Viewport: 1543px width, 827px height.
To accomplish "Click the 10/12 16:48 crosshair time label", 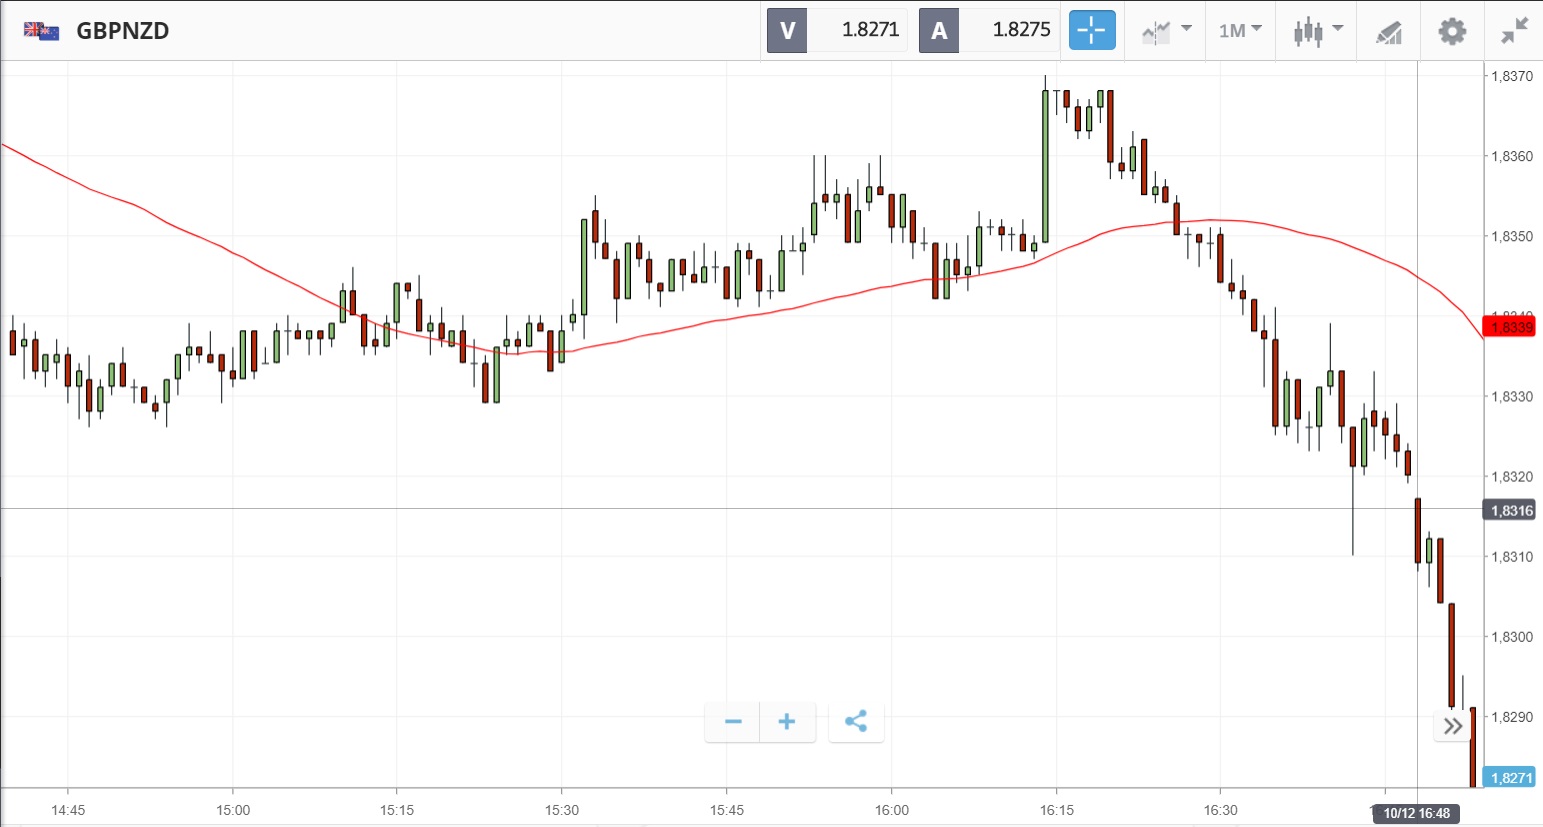I will [1416, 813].
